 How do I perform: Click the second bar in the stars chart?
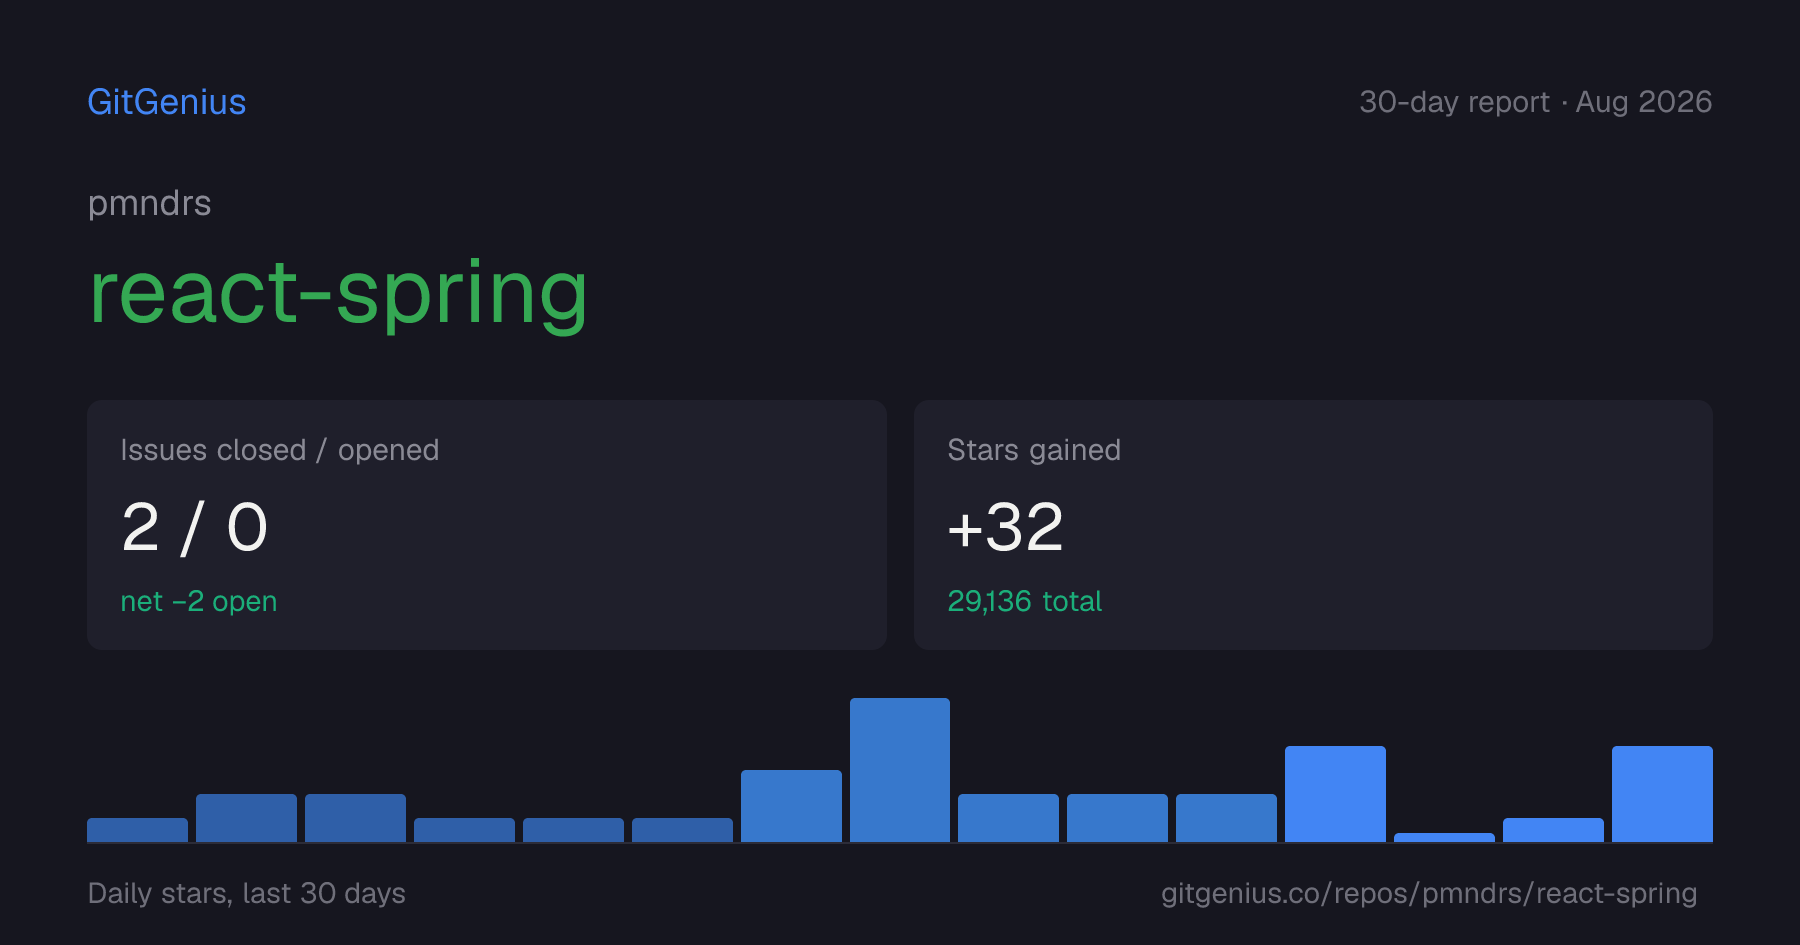246,818
